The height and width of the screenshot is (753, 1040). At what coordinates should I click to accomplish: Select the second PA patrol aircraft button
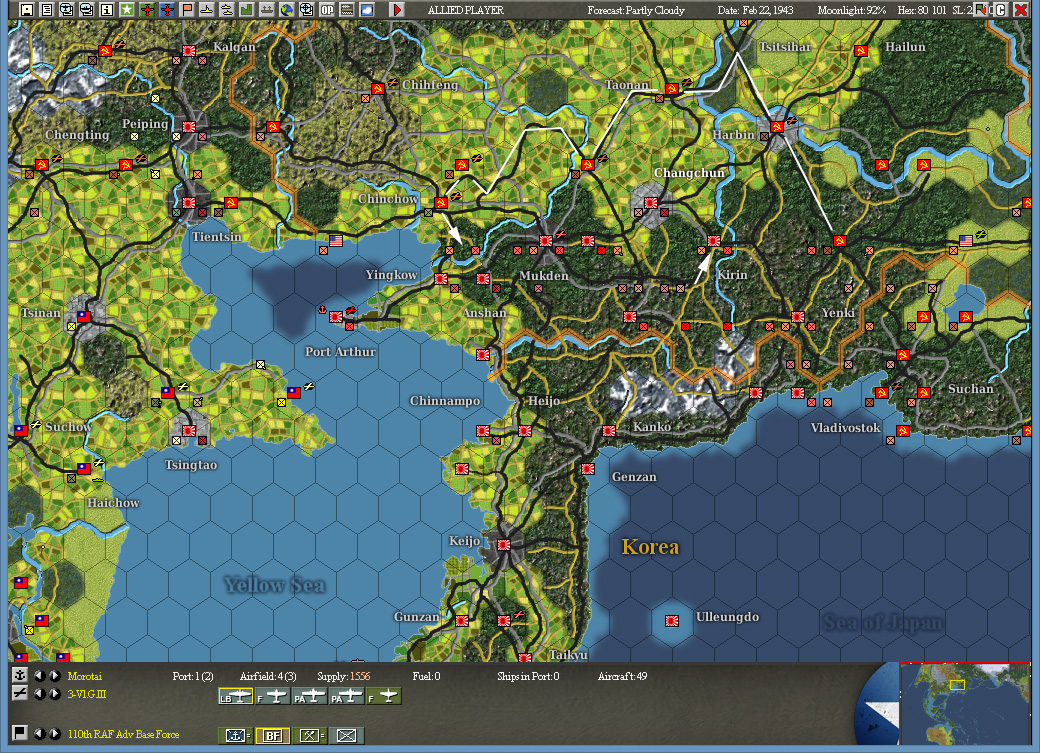[347, 697]
